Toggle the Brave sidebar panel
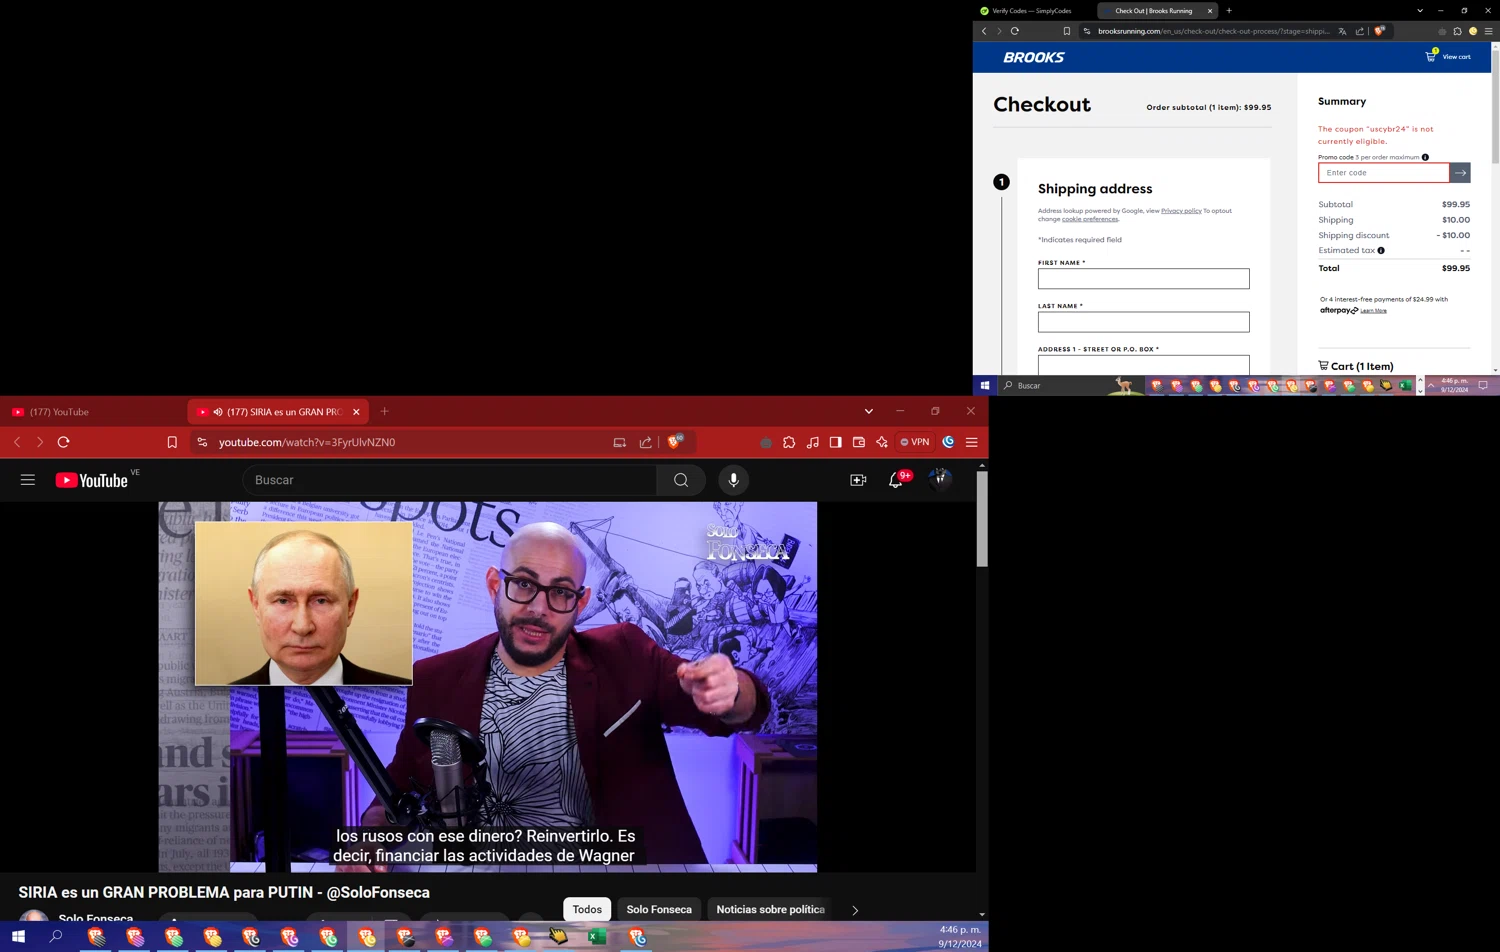Viewport: 1500px width, 952px height. [835, 442]
